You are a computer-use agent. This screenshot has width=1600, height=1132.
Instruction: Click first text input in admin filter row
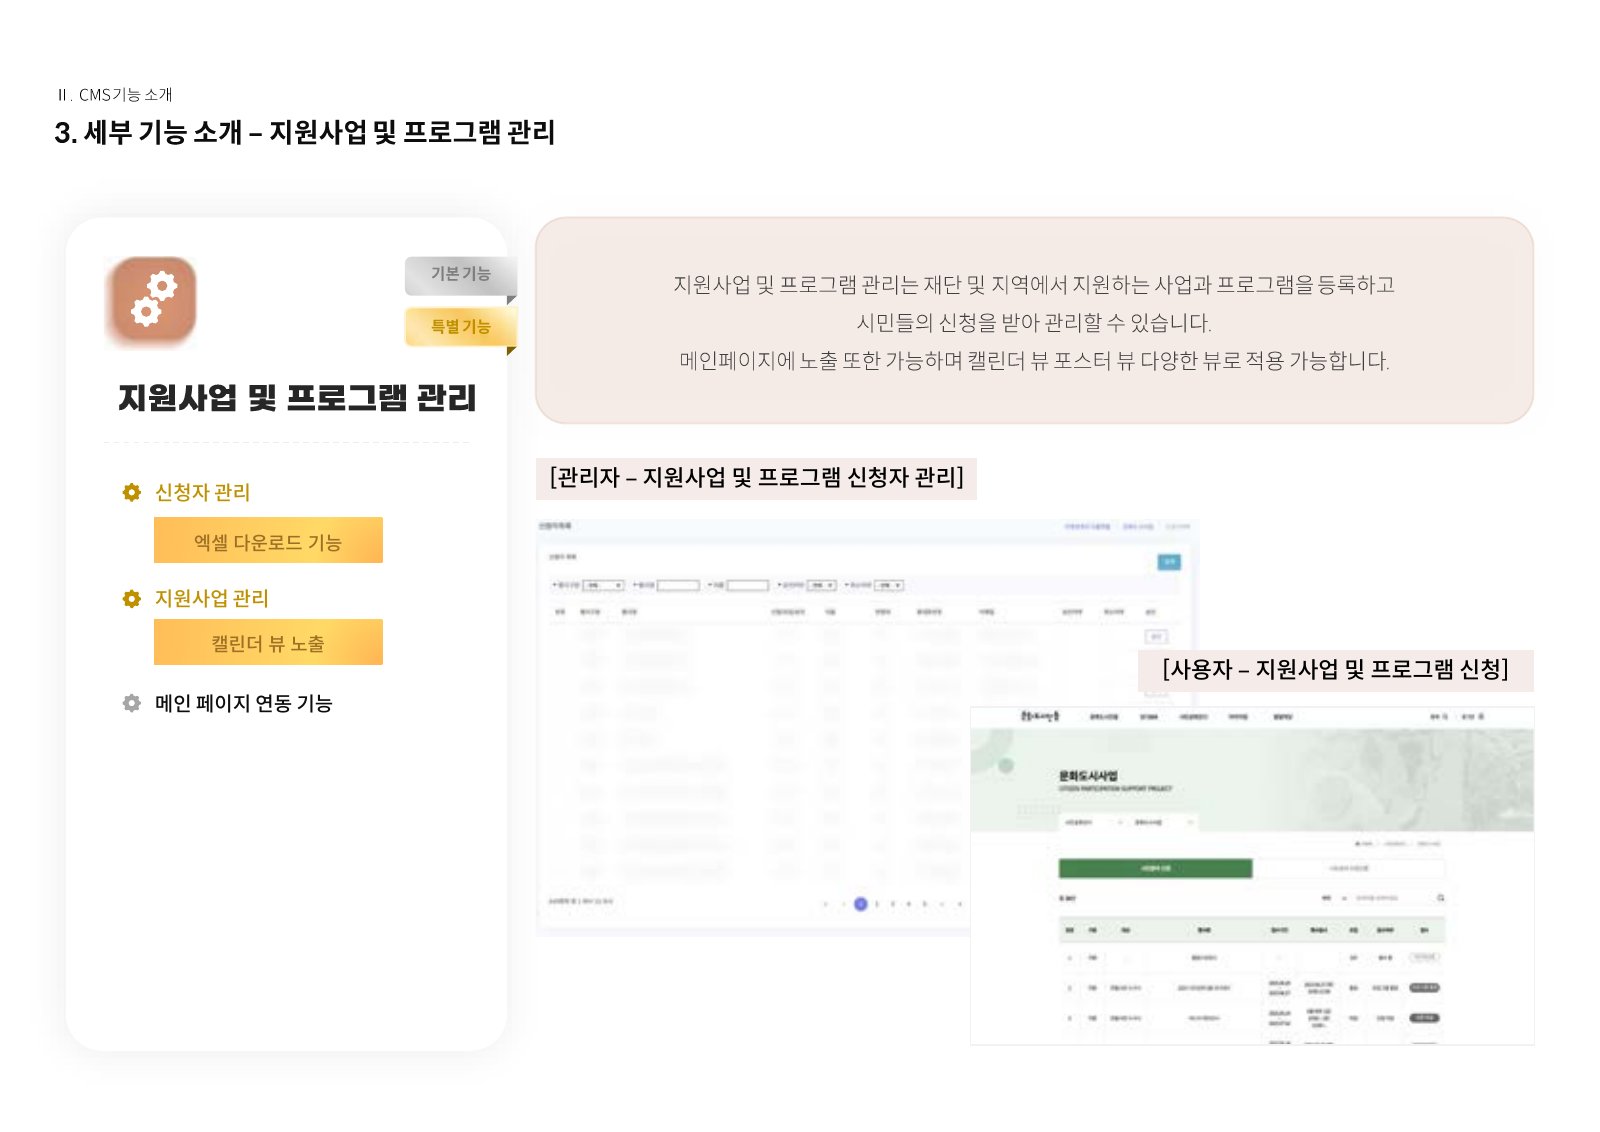[678, 585]
